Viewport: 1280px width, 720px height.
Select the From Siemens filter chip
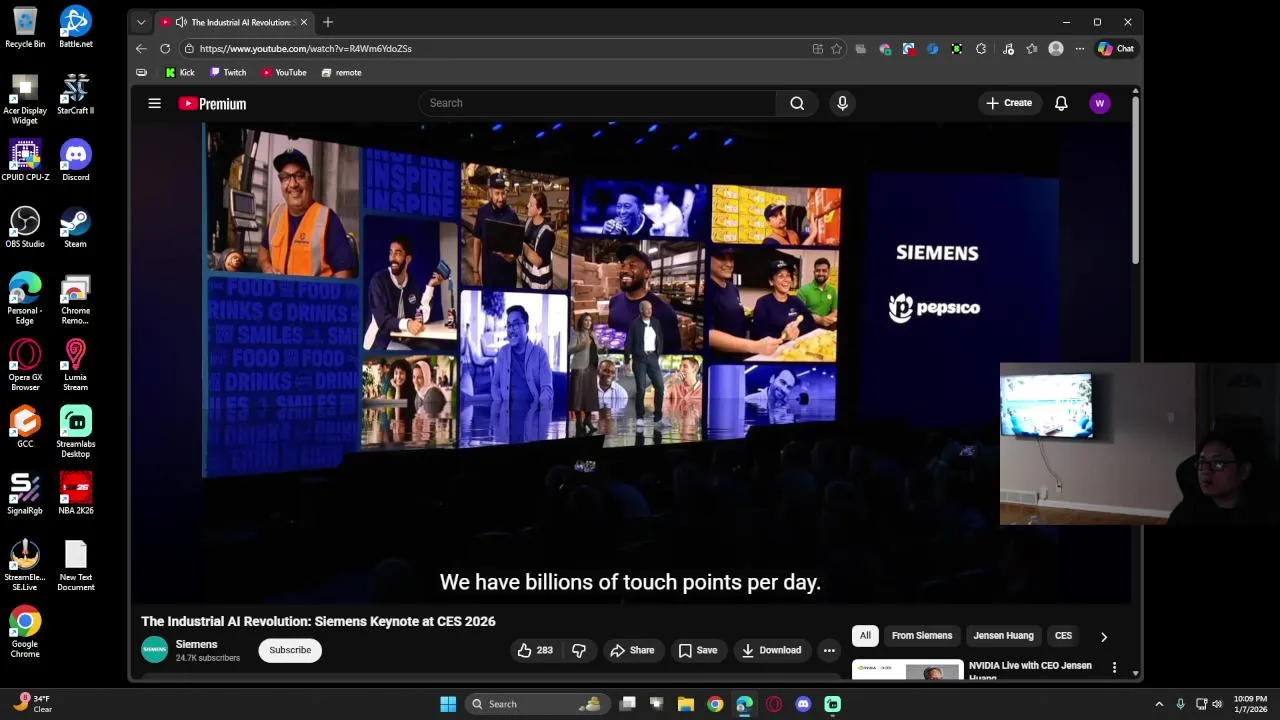pyautogui.click(x=922, y=636)
